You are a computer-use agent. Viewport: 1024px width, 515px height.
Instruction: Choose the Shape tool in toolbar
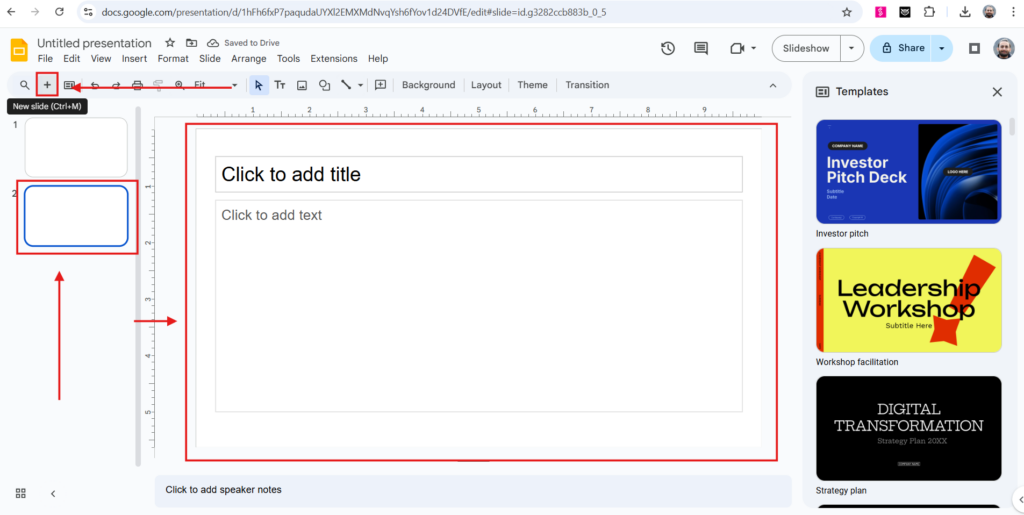[324, 85]
